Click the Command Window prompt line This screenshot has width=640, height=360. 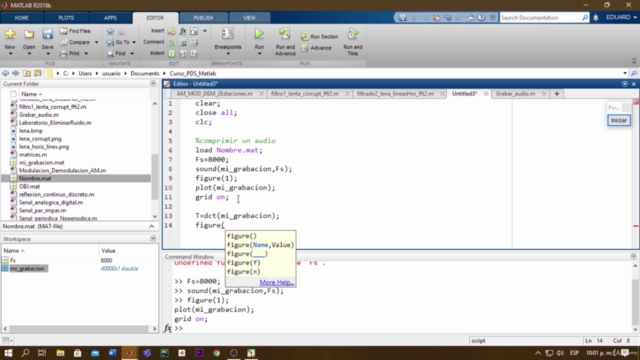(400, 328)
